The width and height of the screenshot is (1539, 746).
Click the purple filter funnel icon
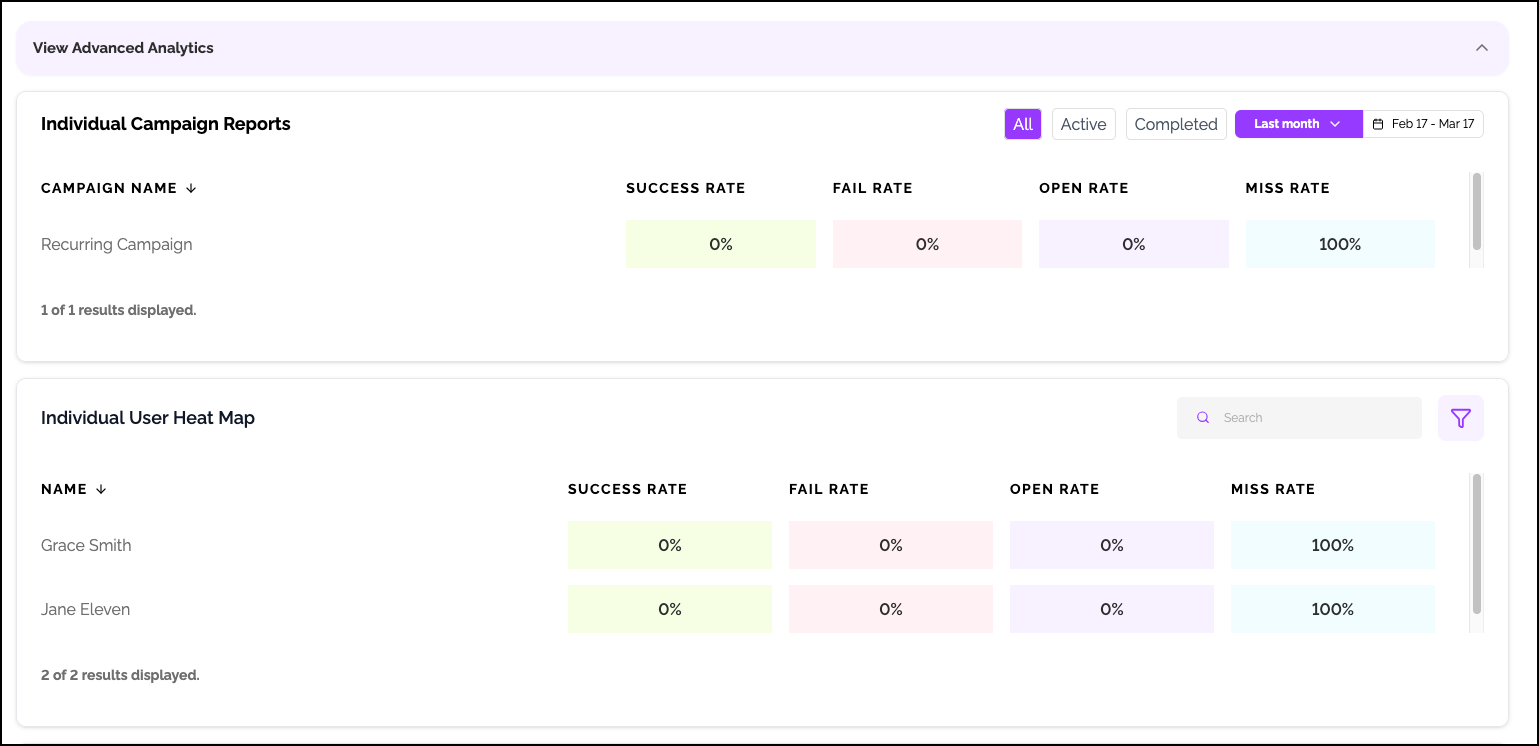1460,418
